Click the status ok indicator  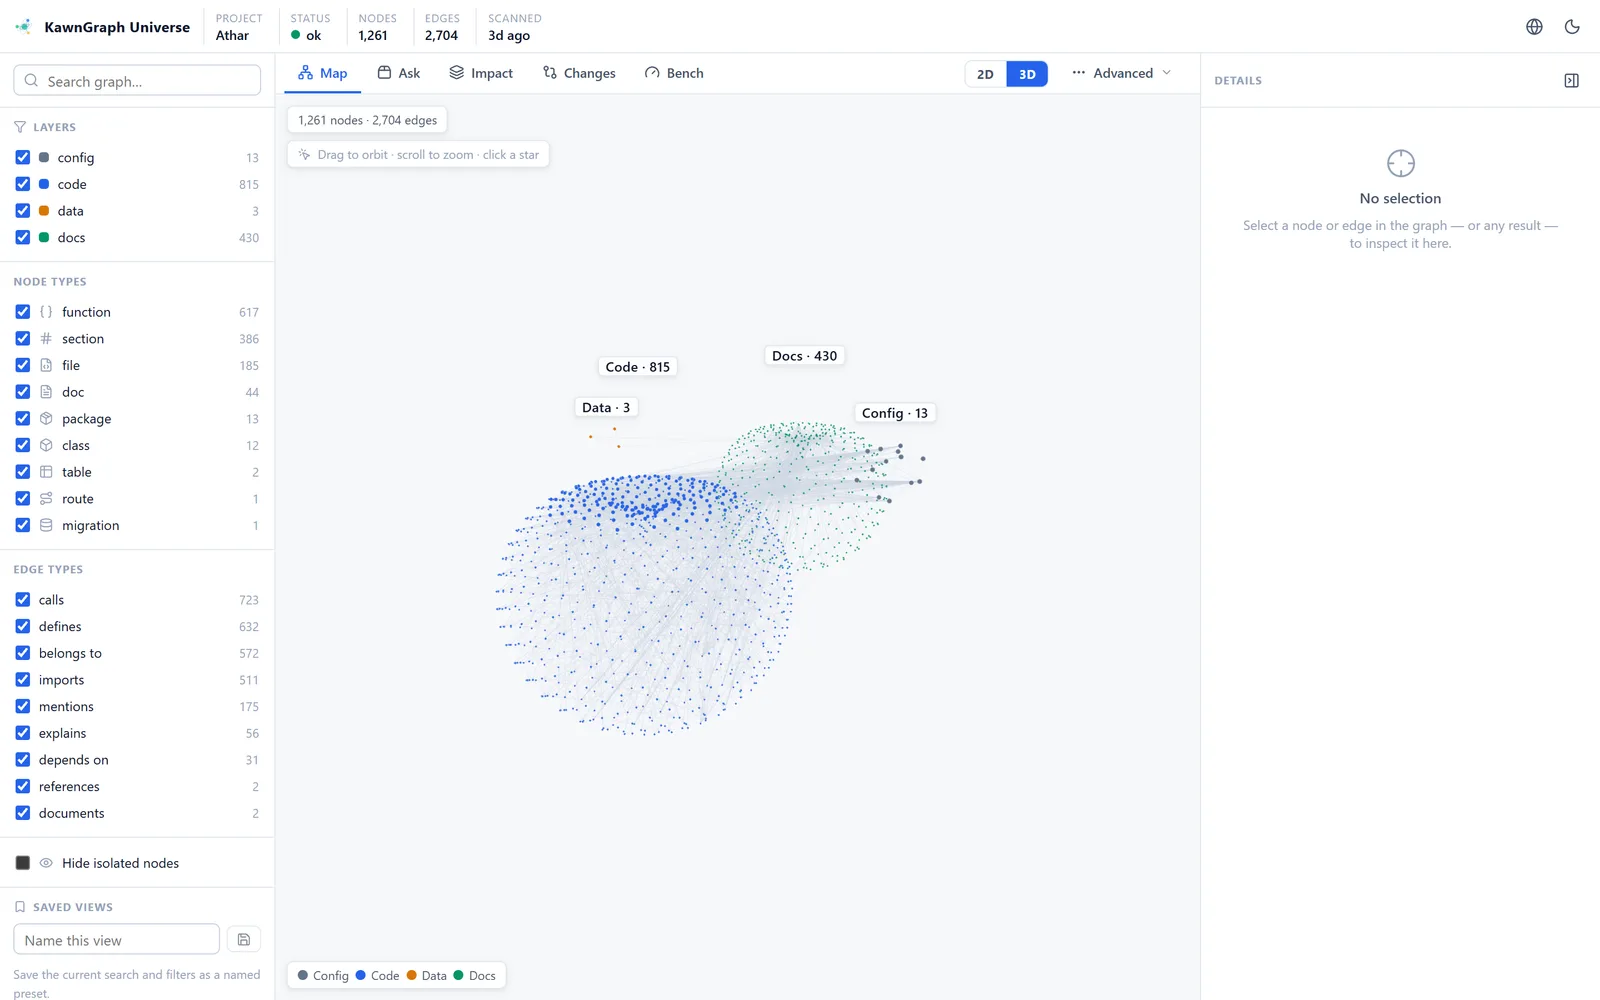tap(306, 35)
